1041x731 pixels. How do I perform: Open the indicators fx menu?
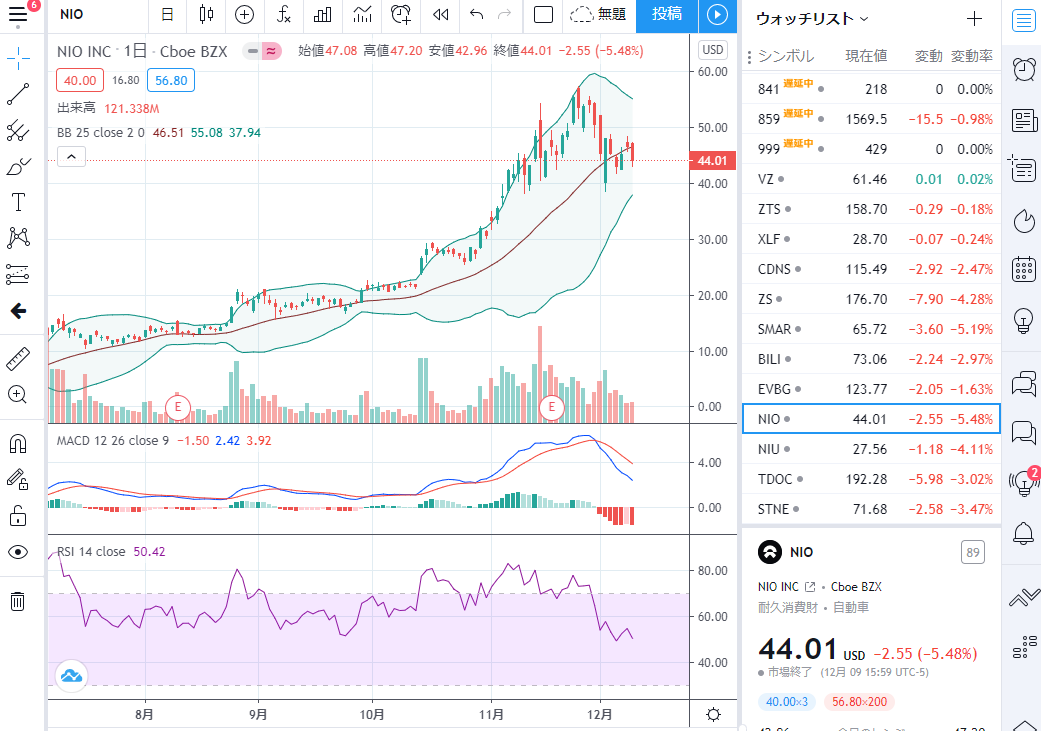pyautogui.click(x=283, y=15)
